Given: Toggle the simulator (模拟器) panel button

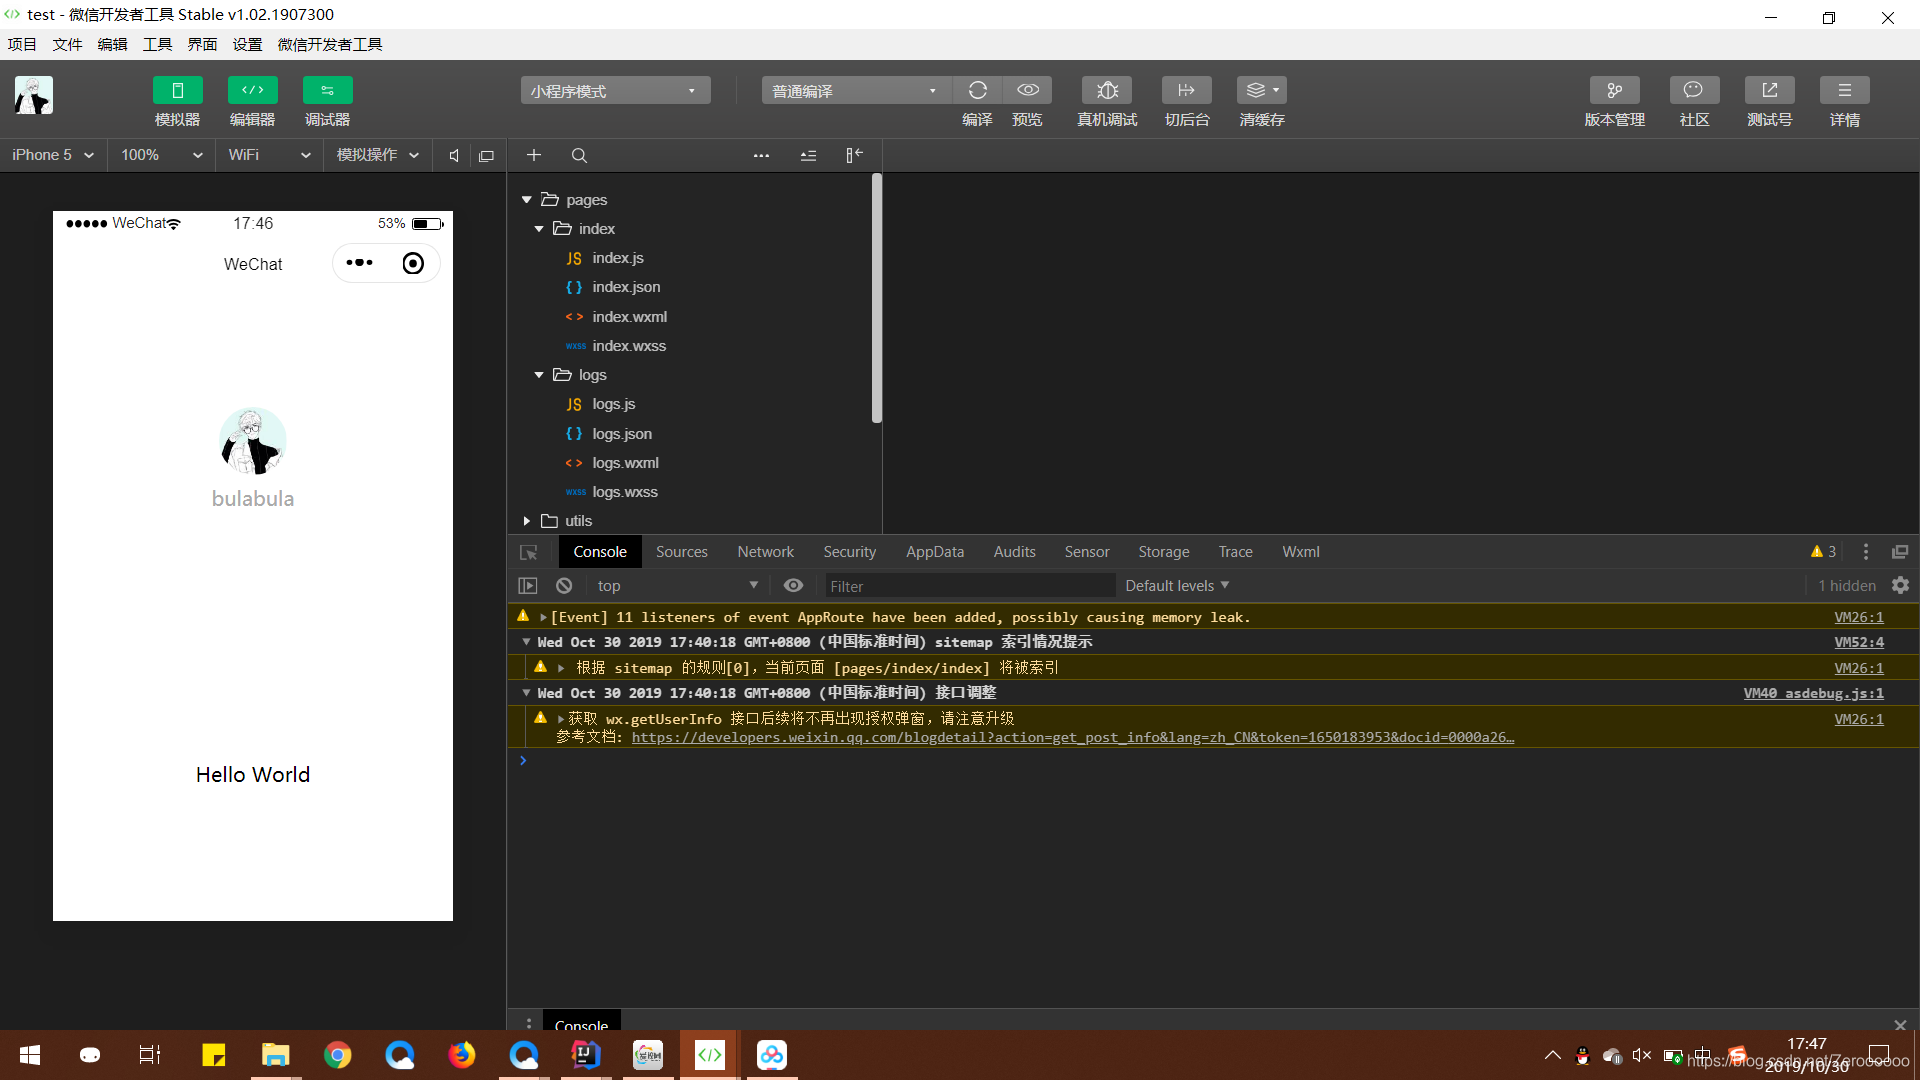Looking at the screenshot, I should pos(177,91).
